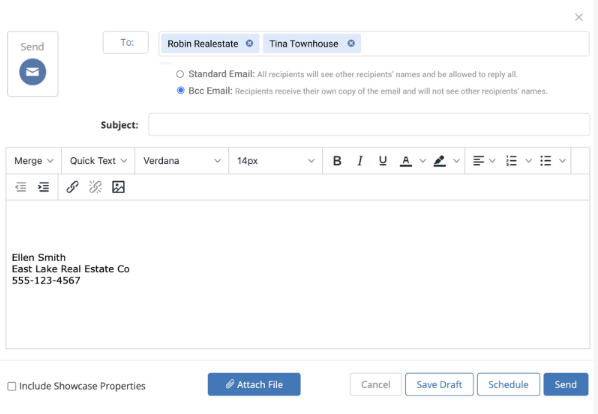Decrease indent with the outdent icon
Screen dimensions: 598x414
click(x=21, y=187)
